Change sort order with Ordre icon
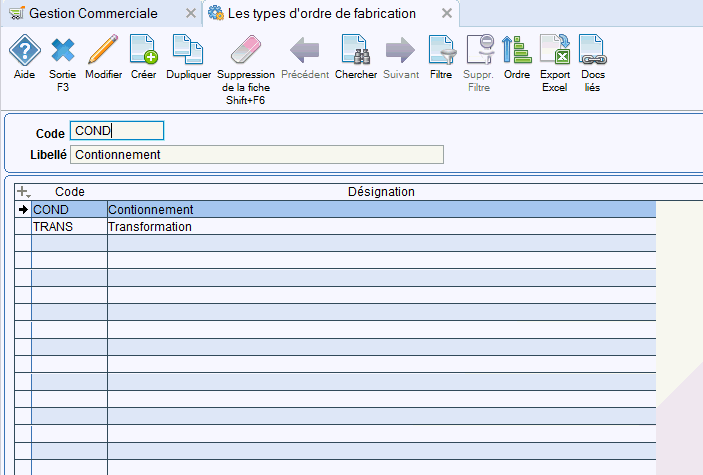Viewport: 703px width, 475px height. coord(516,51)
